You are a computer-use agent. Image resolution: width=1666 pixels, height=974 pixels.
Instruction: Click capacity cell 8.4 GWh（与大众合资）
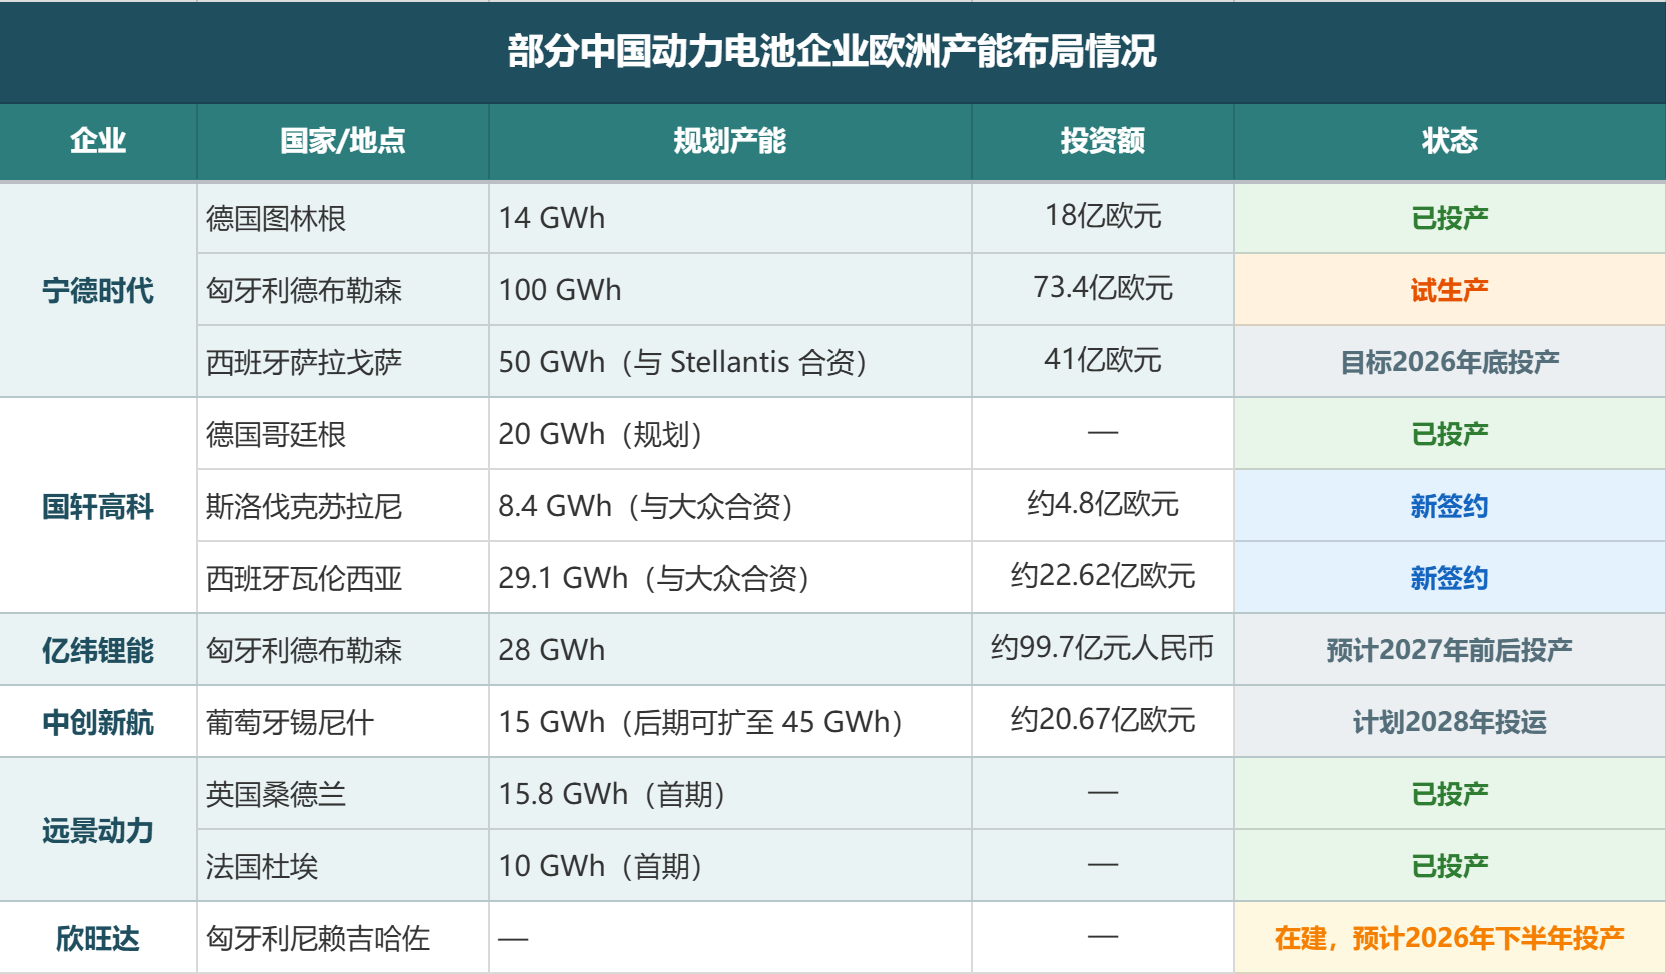730,506
